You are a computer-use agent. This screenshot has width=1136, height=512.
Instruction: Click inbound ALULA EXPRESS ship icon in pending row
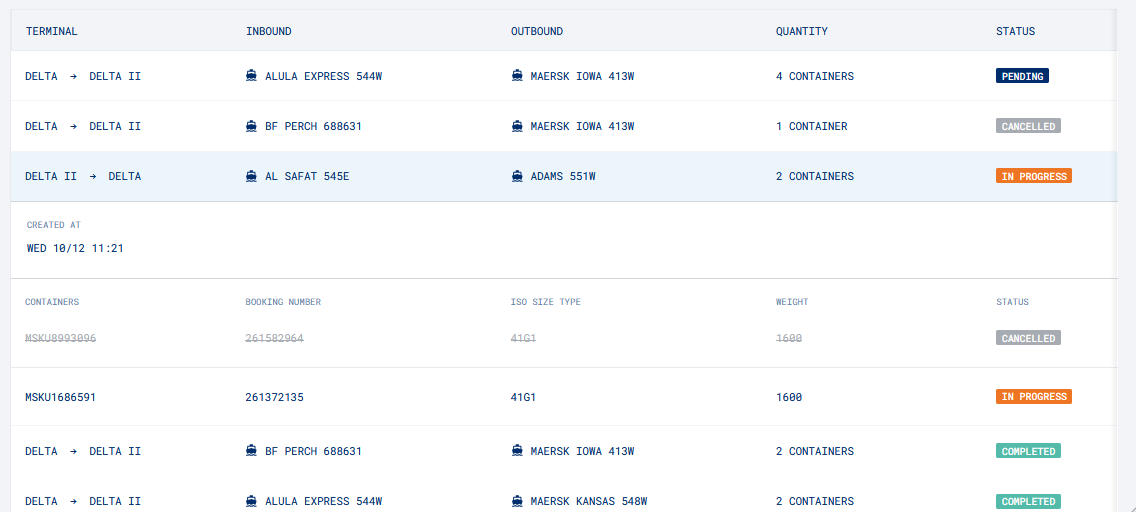pos(252,76)
